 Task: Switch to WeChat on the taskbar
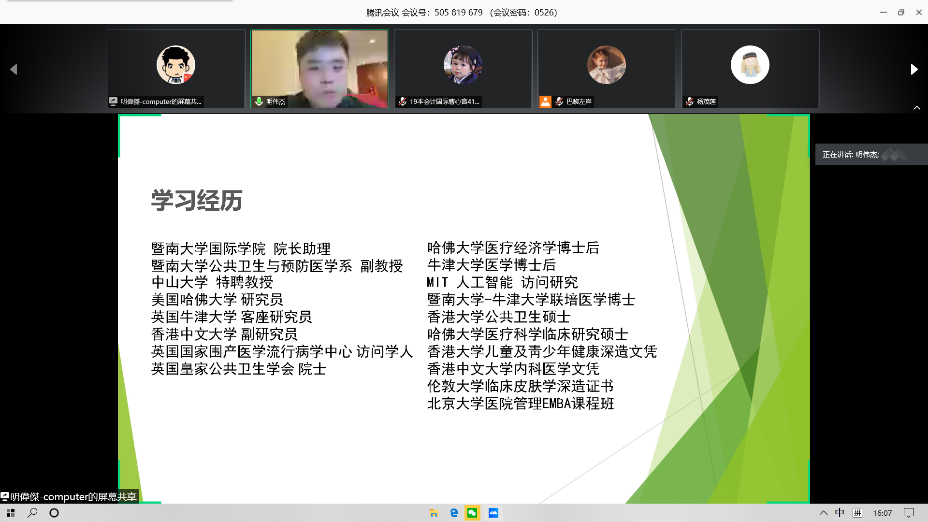[x=473, y=512]
